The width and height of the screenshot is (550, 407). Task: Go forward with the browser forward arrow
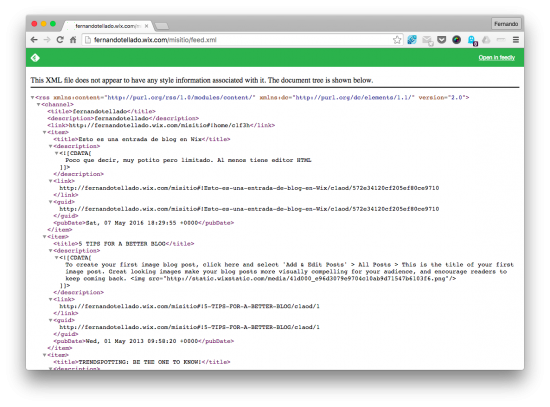[x=47, y=40]
